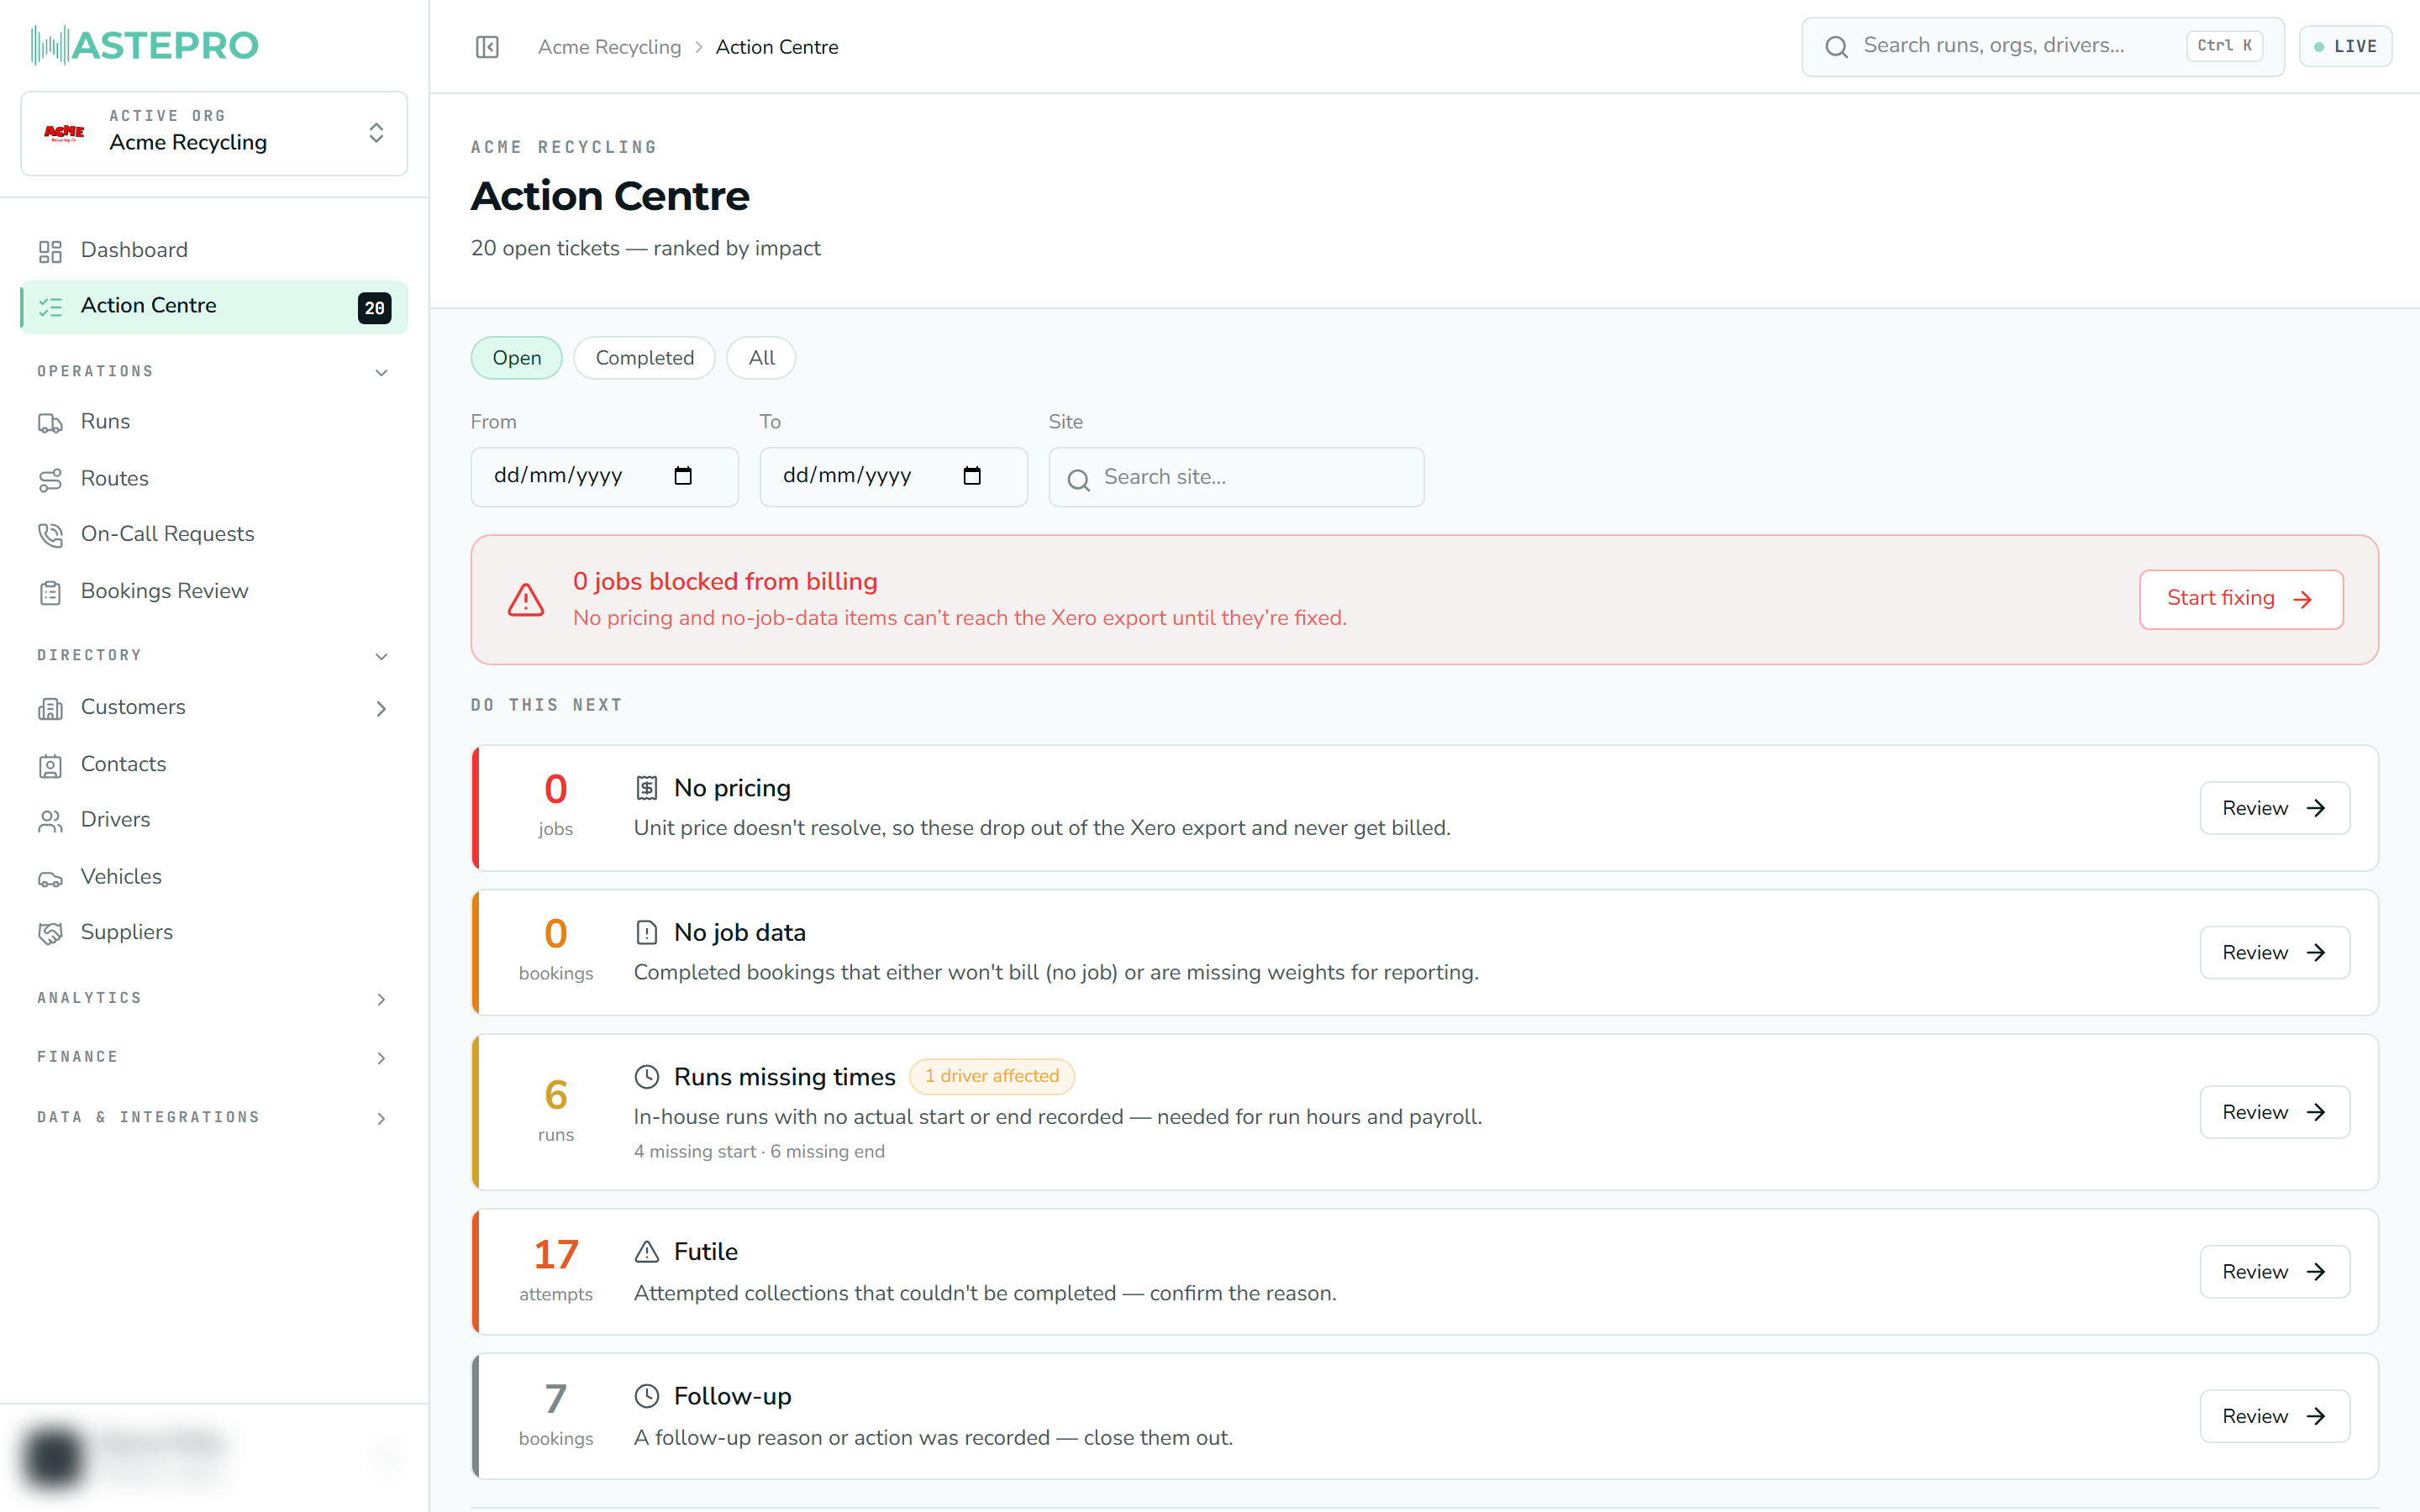The width and height of the screenshot is (2420, 1512).
Task: Click the global search magnifier icon
Action: pos(1836,47)
